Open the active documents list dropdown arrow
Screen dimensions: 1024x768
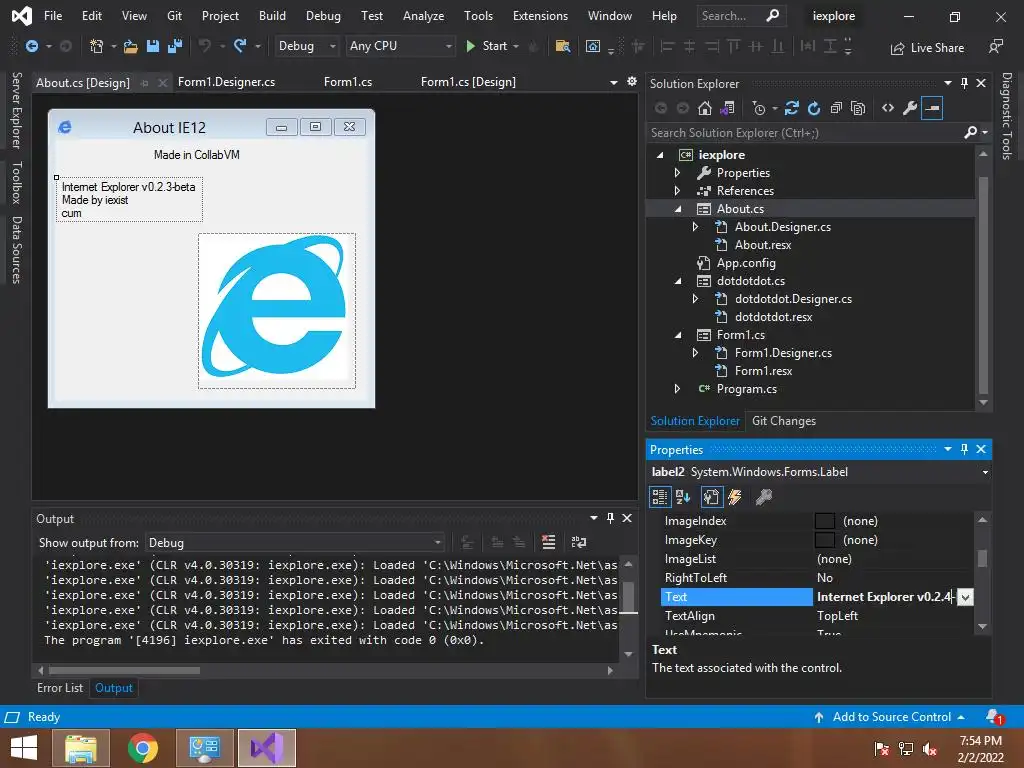coord(613,82)
